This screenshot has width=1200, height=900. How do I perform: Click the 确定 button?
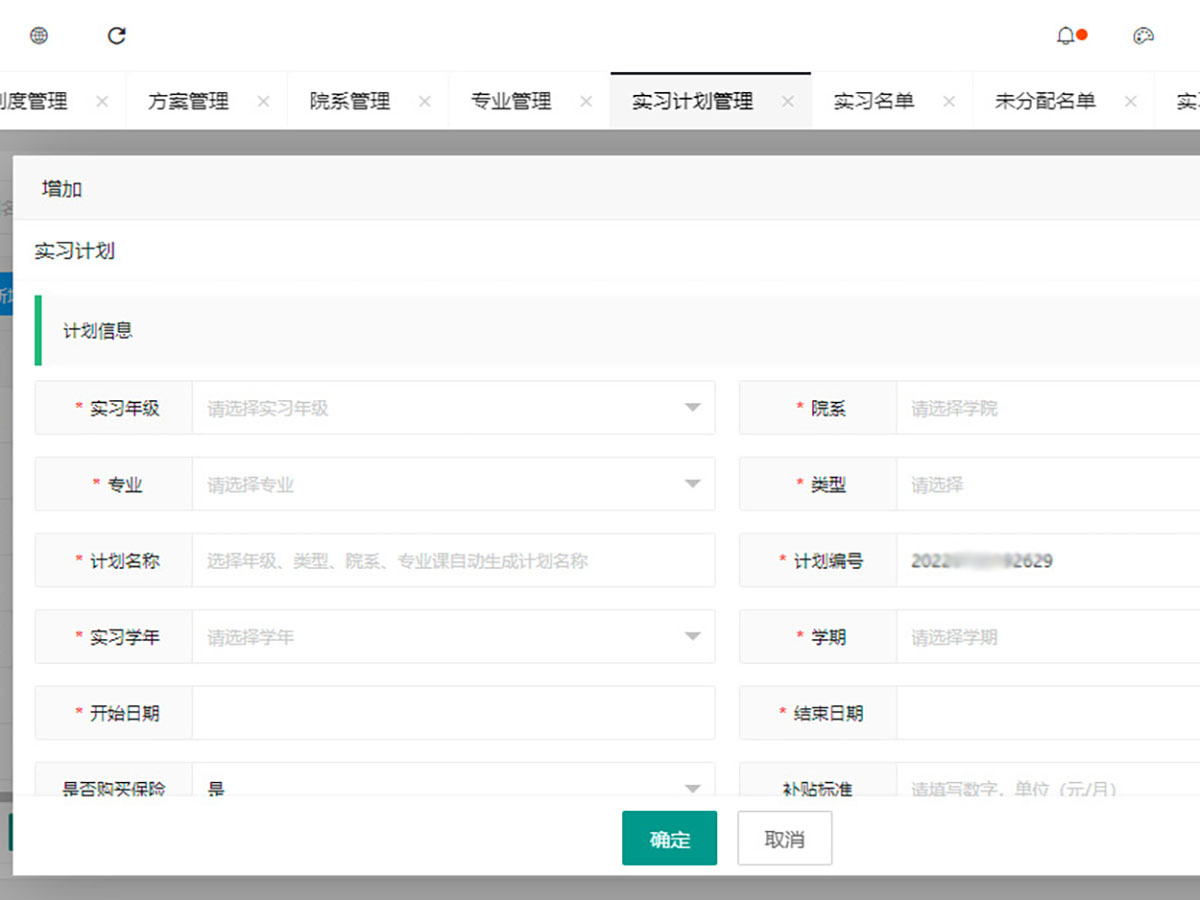click(x=669, y=838)
